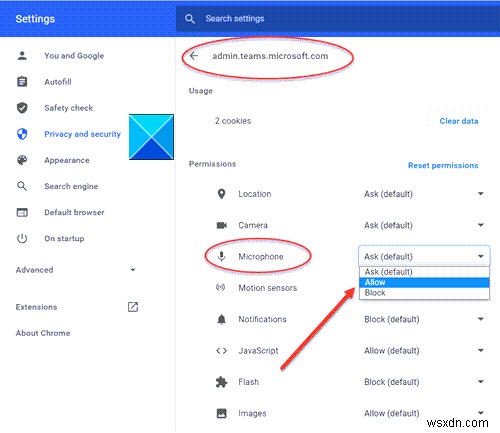Click the Autofill clipboard icon
This screenshot has width=500, height=433.
(x=22, y=82)
